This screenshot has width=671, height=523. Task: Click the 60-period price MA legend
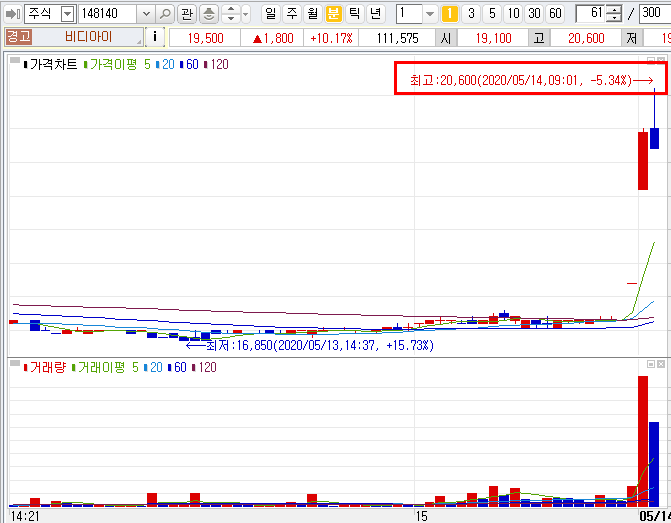tap(189, 65)
